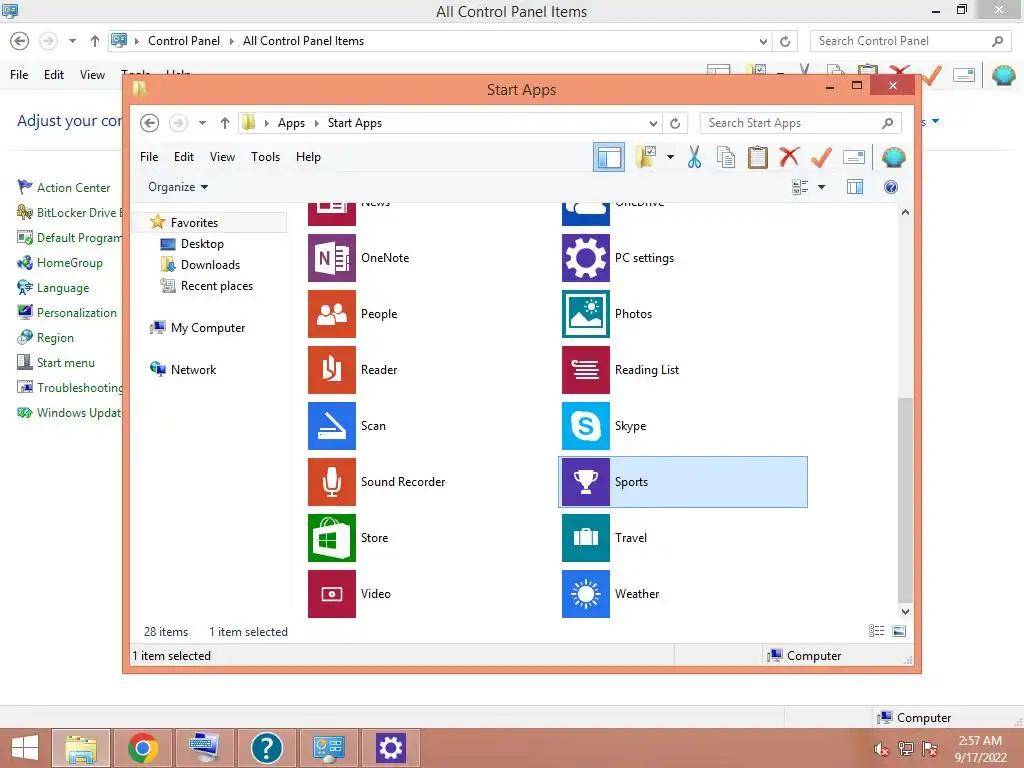Screen dimensions: 1024x768
Task: Select Desktop in Favorites tree
Action: (202, 244)
